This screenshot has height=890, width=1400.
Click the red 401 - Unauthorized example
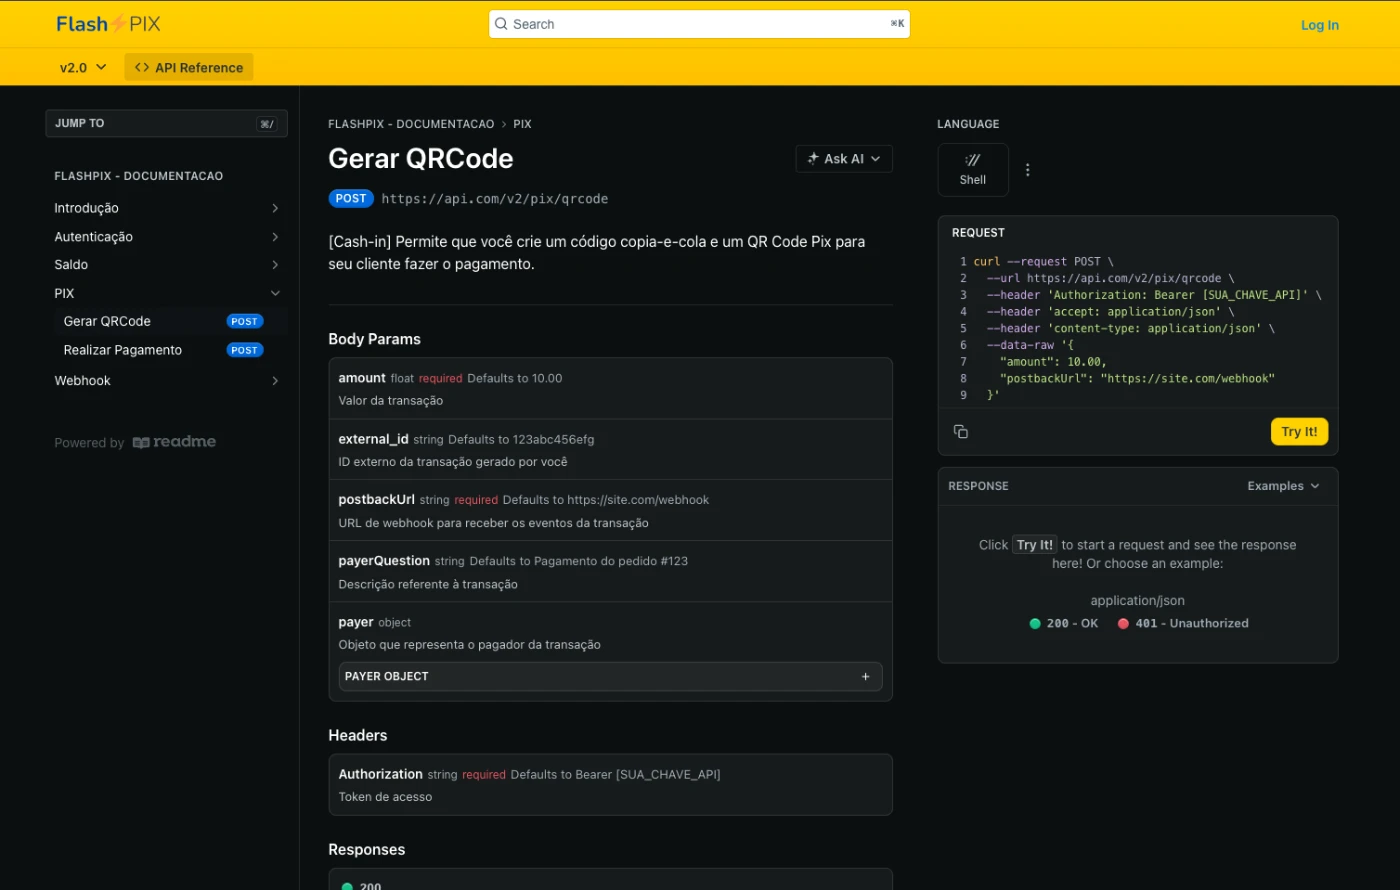[1183, 623]
